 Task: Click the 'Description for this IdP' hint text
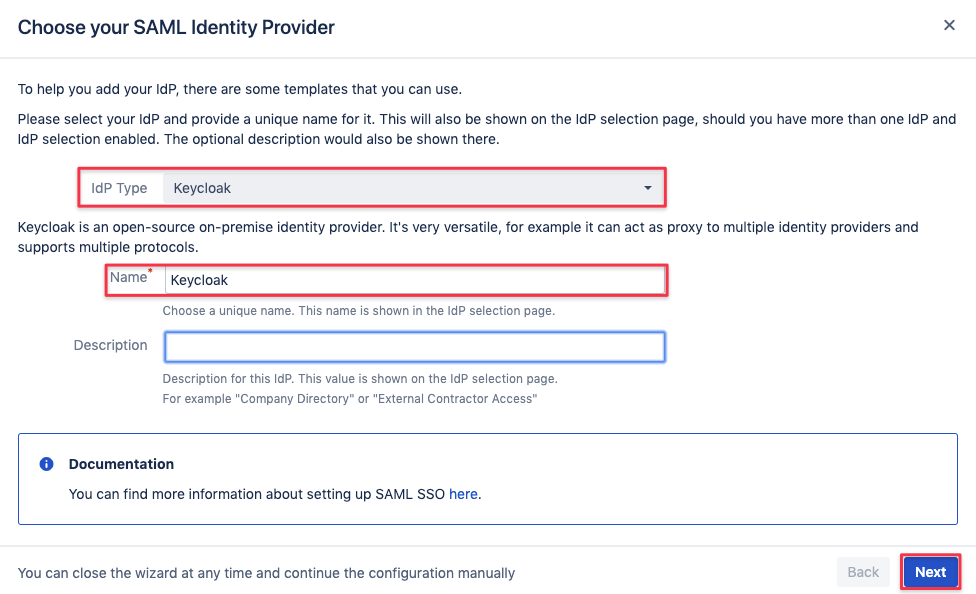click(x=360, y=379)
